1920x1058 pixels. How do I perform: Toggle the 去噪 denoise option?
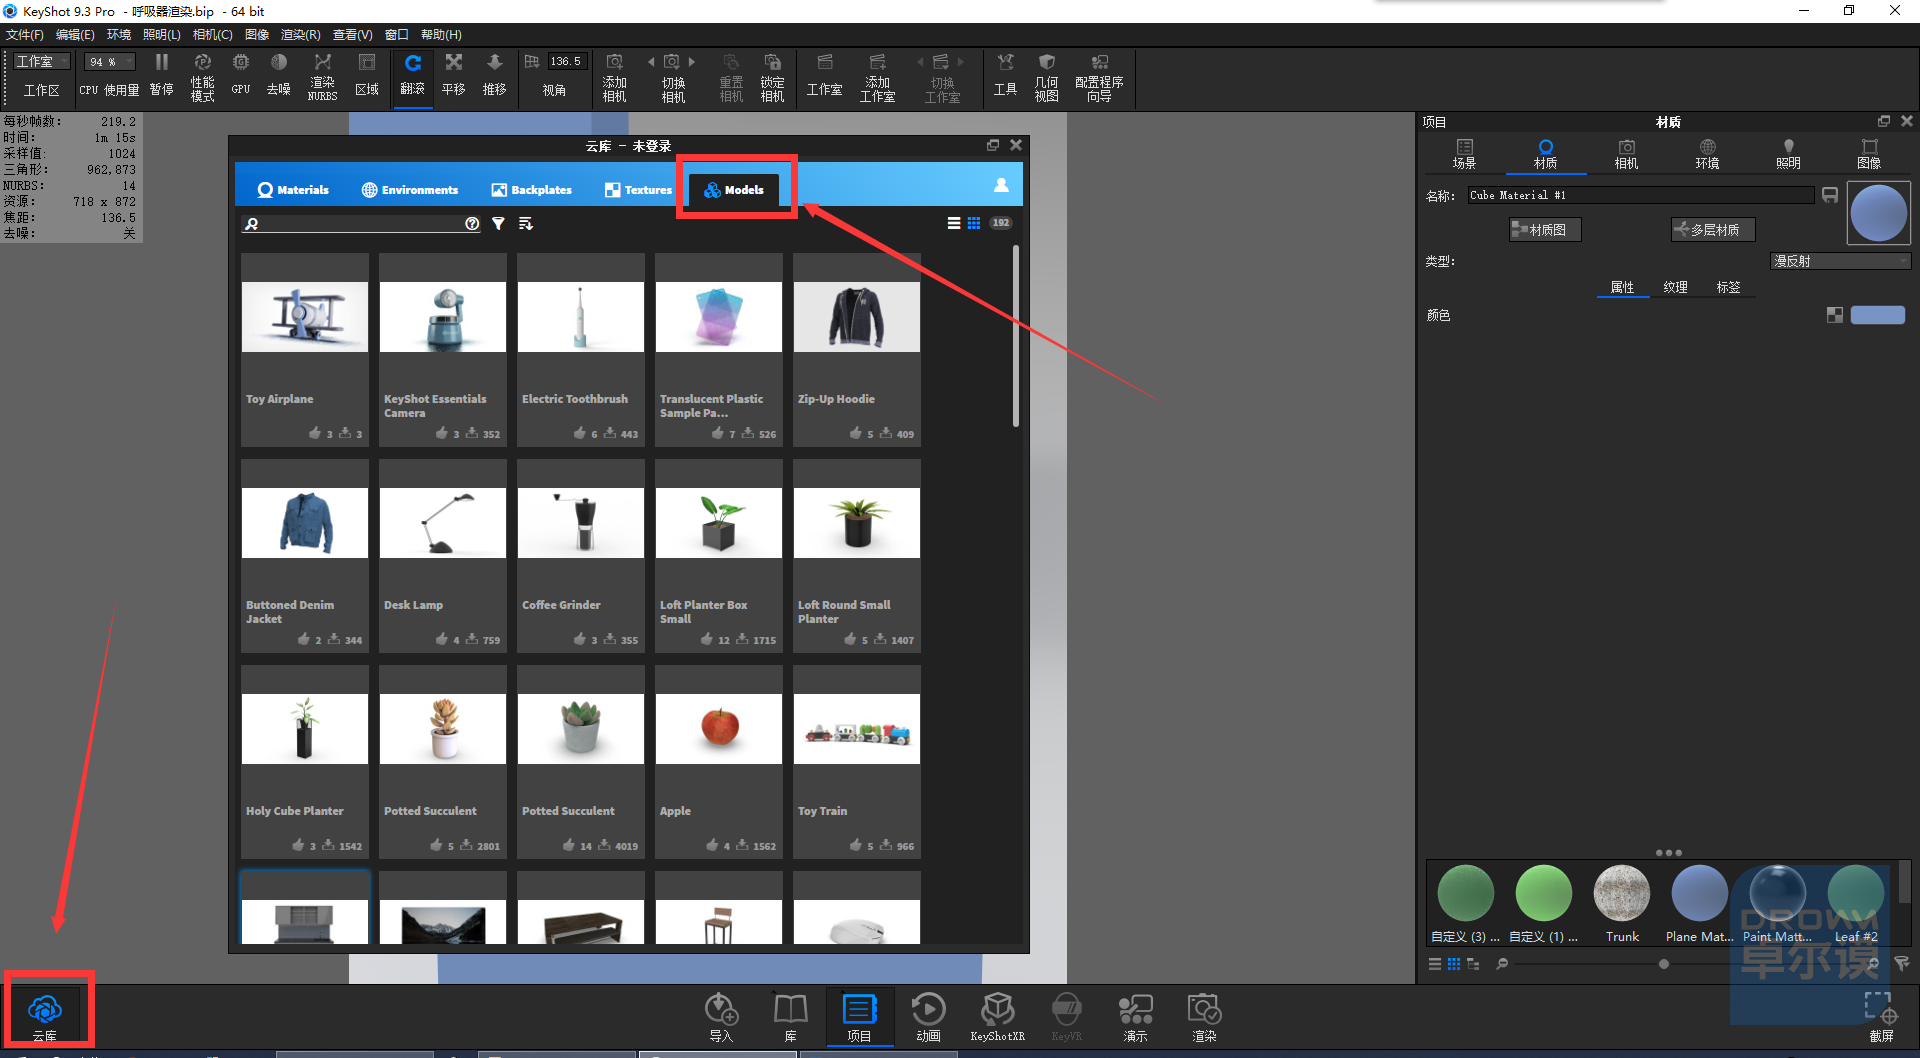[x=279, y=75]
